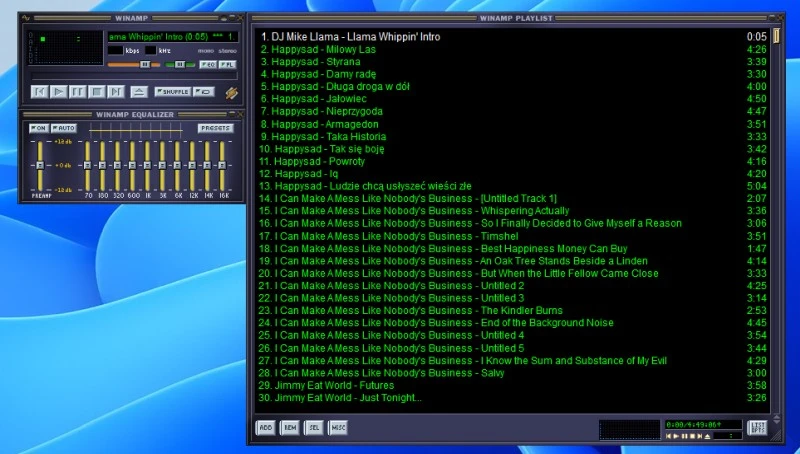Toggle the equalizer AUTO button
This screenshot has width=800, height=454.
64,128
